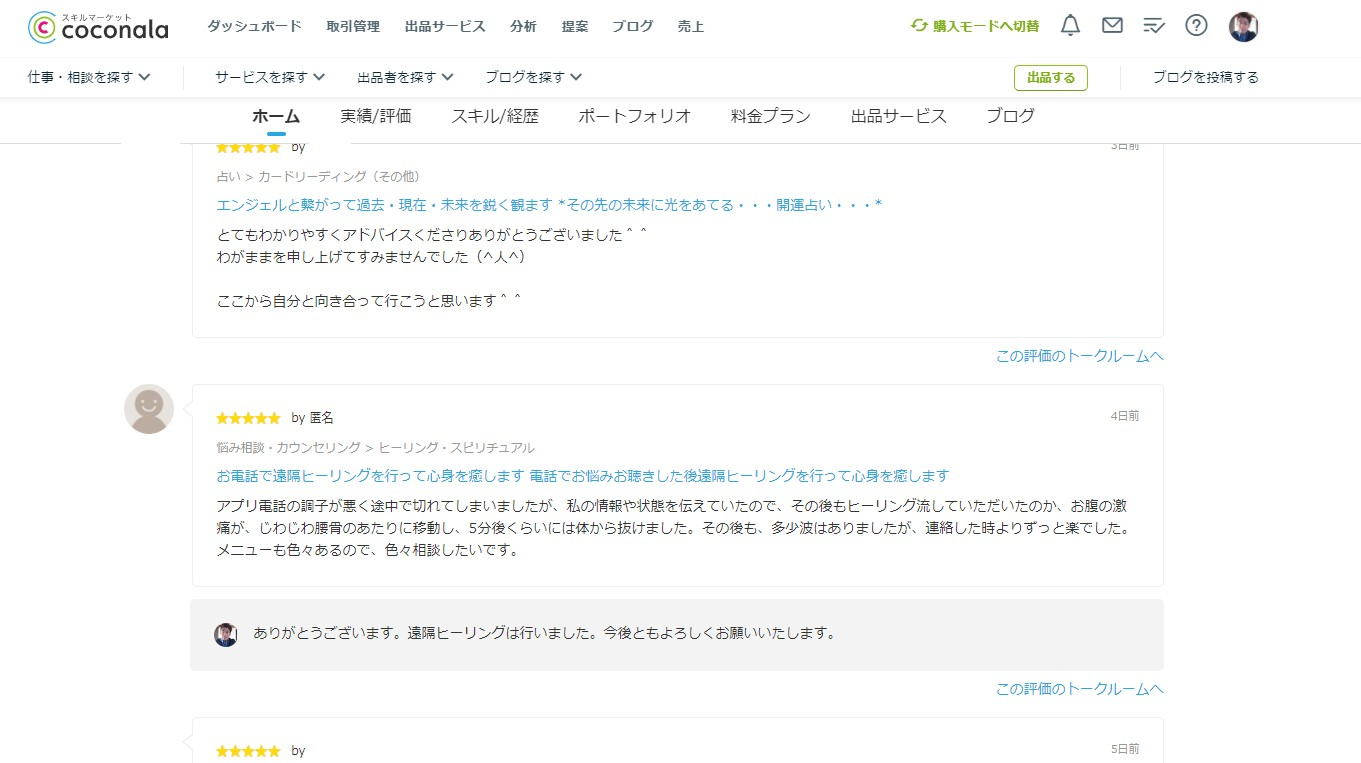
Task: Open お電話で遠隔ヒーリング service link
Action: (583, 476)
